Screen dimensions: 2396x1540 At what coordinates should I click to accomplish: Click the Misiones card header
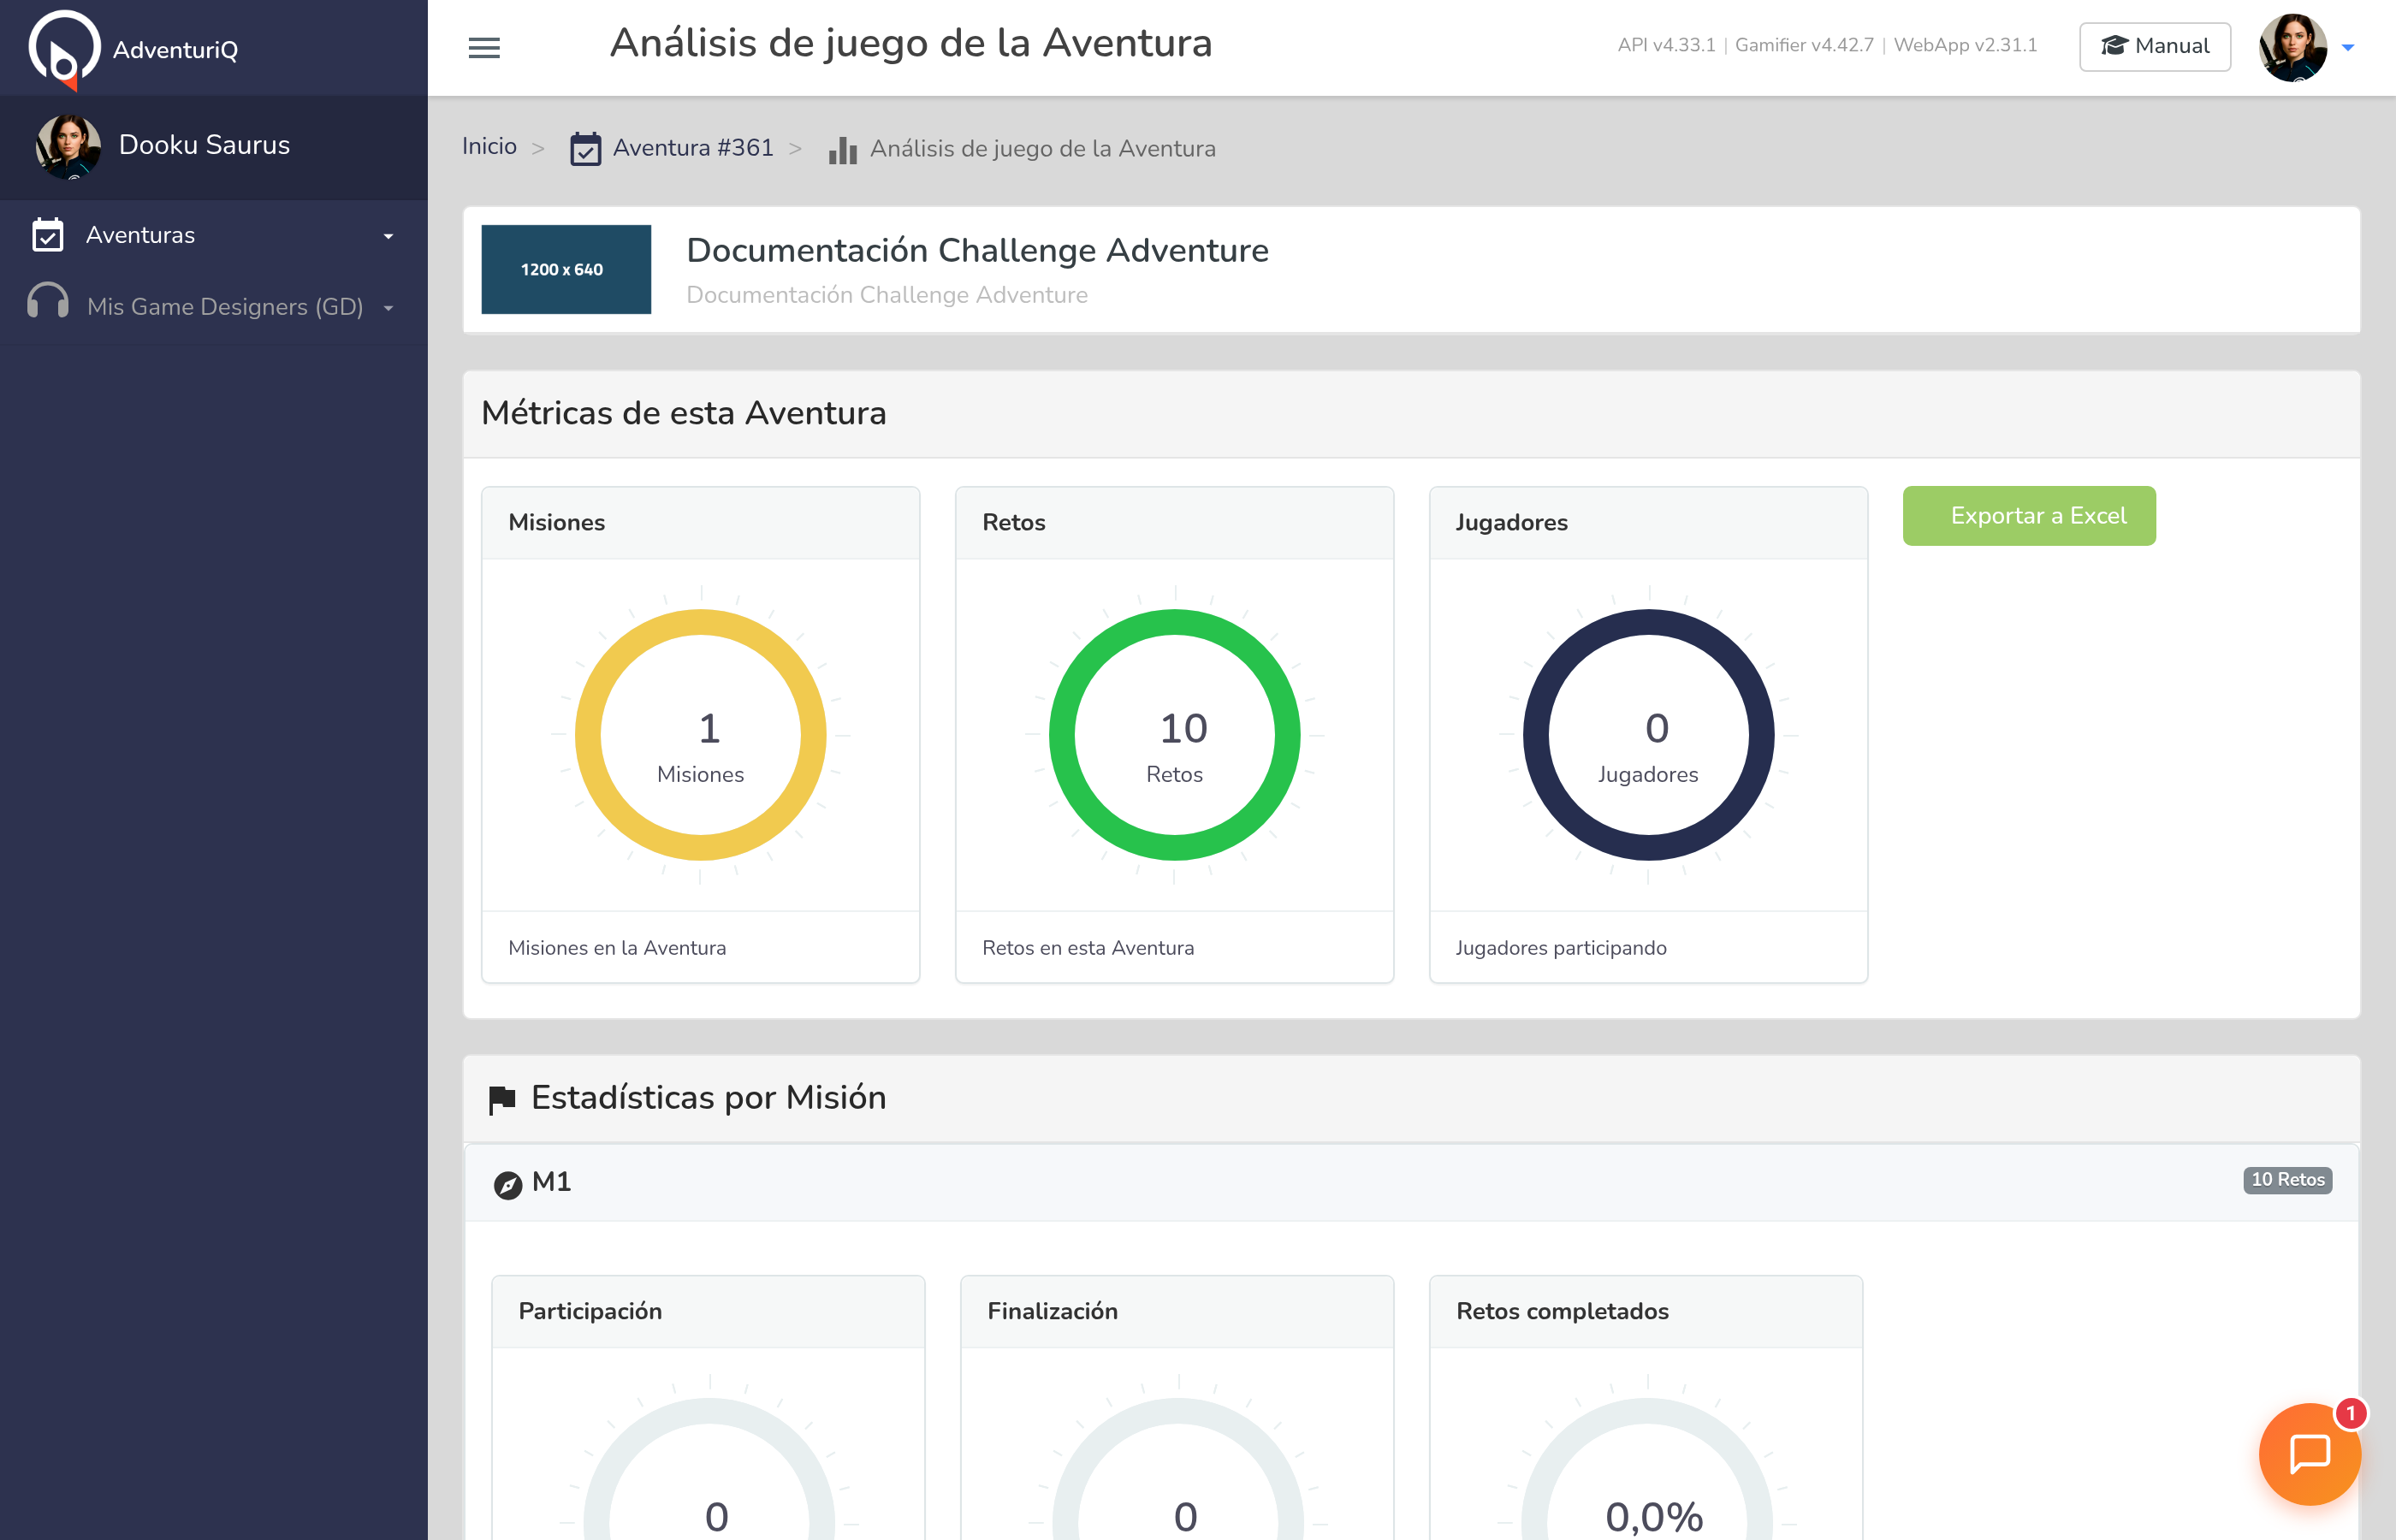click(701, 523)
